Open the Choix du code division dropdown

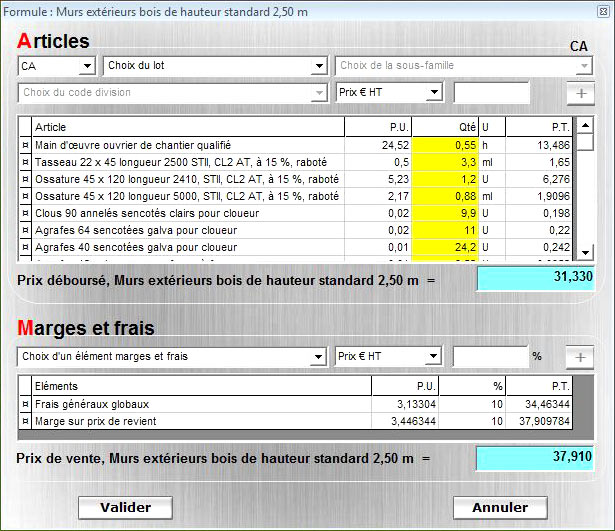click(319, 93)
